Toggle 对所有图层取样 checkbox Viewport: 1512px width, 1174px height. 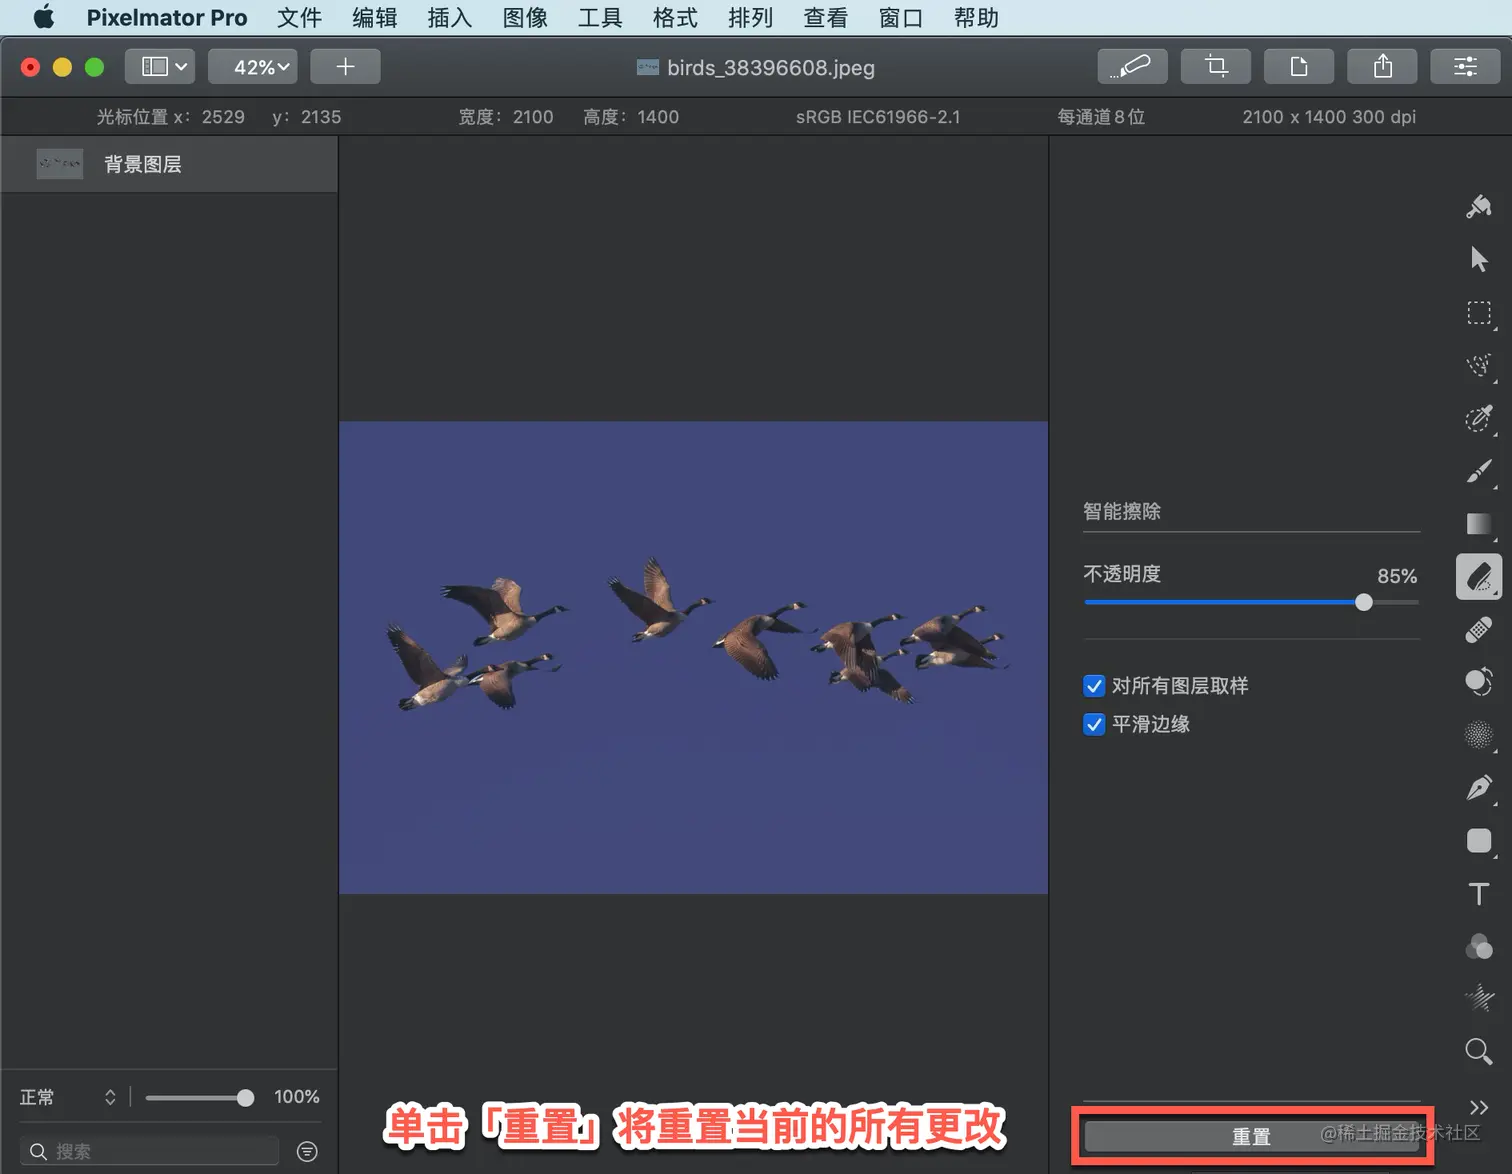click(1094, 686)
